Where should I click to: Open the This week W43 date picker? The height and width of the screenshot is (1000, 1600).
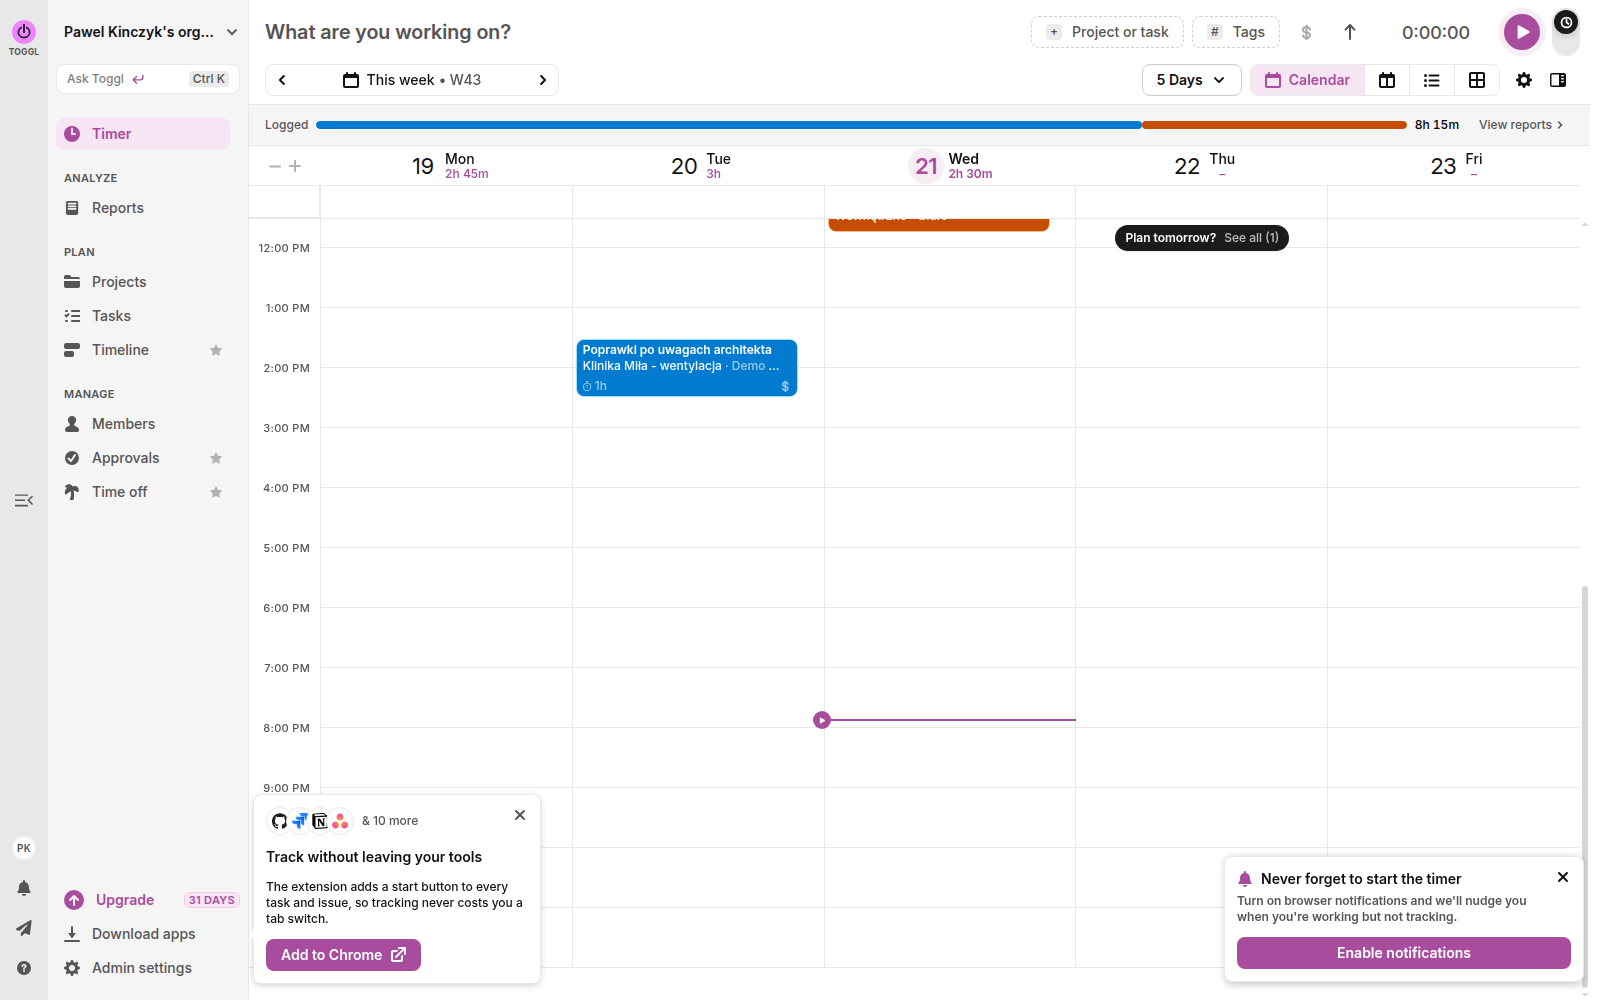(412, 80)
